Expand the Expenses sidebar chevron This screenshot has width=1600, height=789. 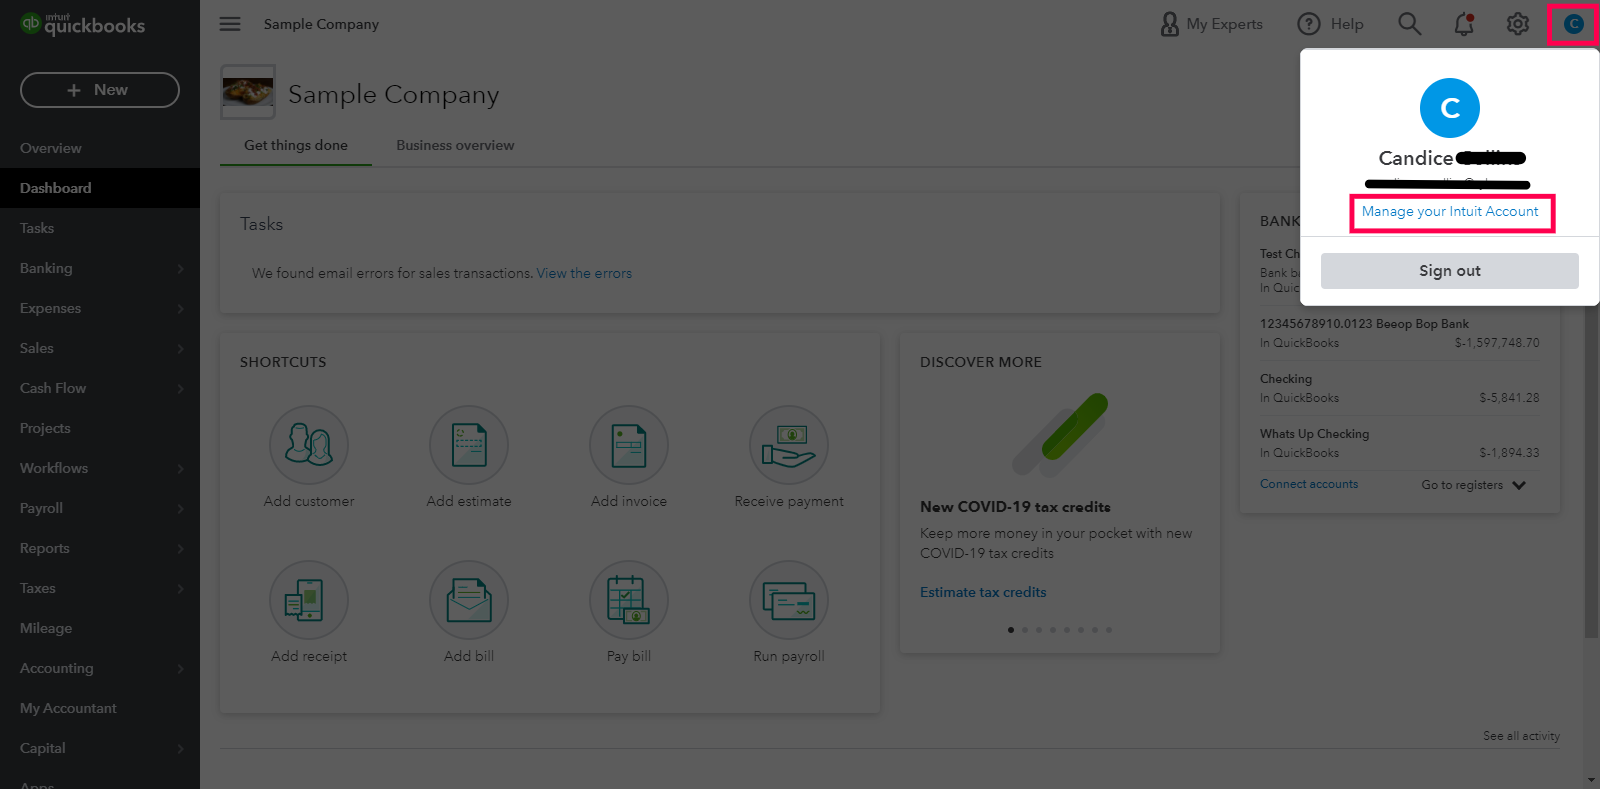coord(180,309)
